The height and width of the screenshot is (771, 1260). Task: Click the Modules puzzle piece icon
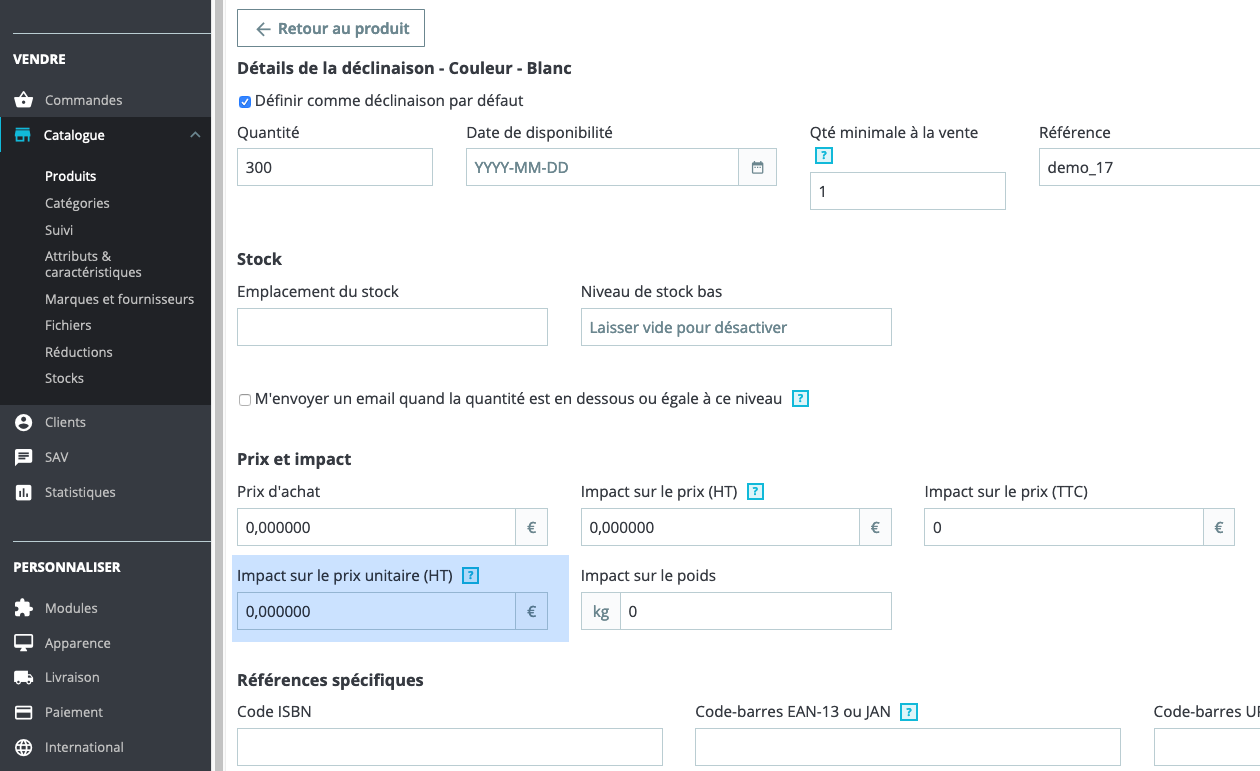click(x=24, y=608)
